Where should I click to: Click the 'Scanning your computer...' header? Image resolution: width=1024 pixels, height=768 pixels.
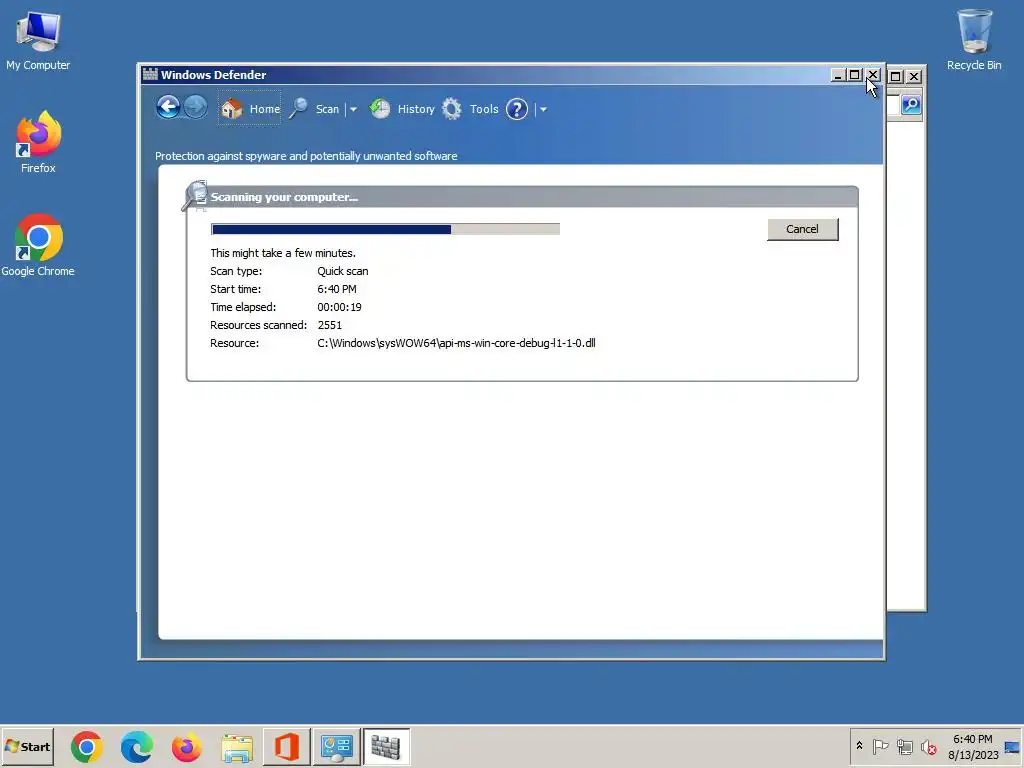tap(284, 197)
